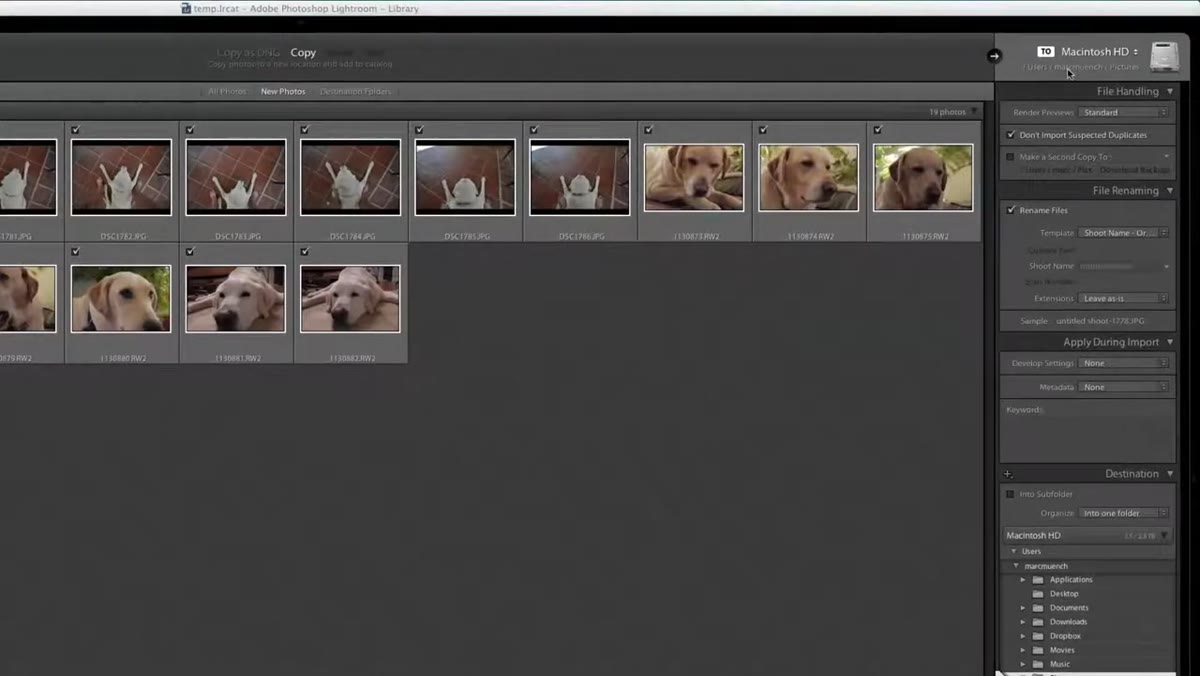Click the plus icon beside Destination panel

pyautogui.click(x=1007, y=474)
